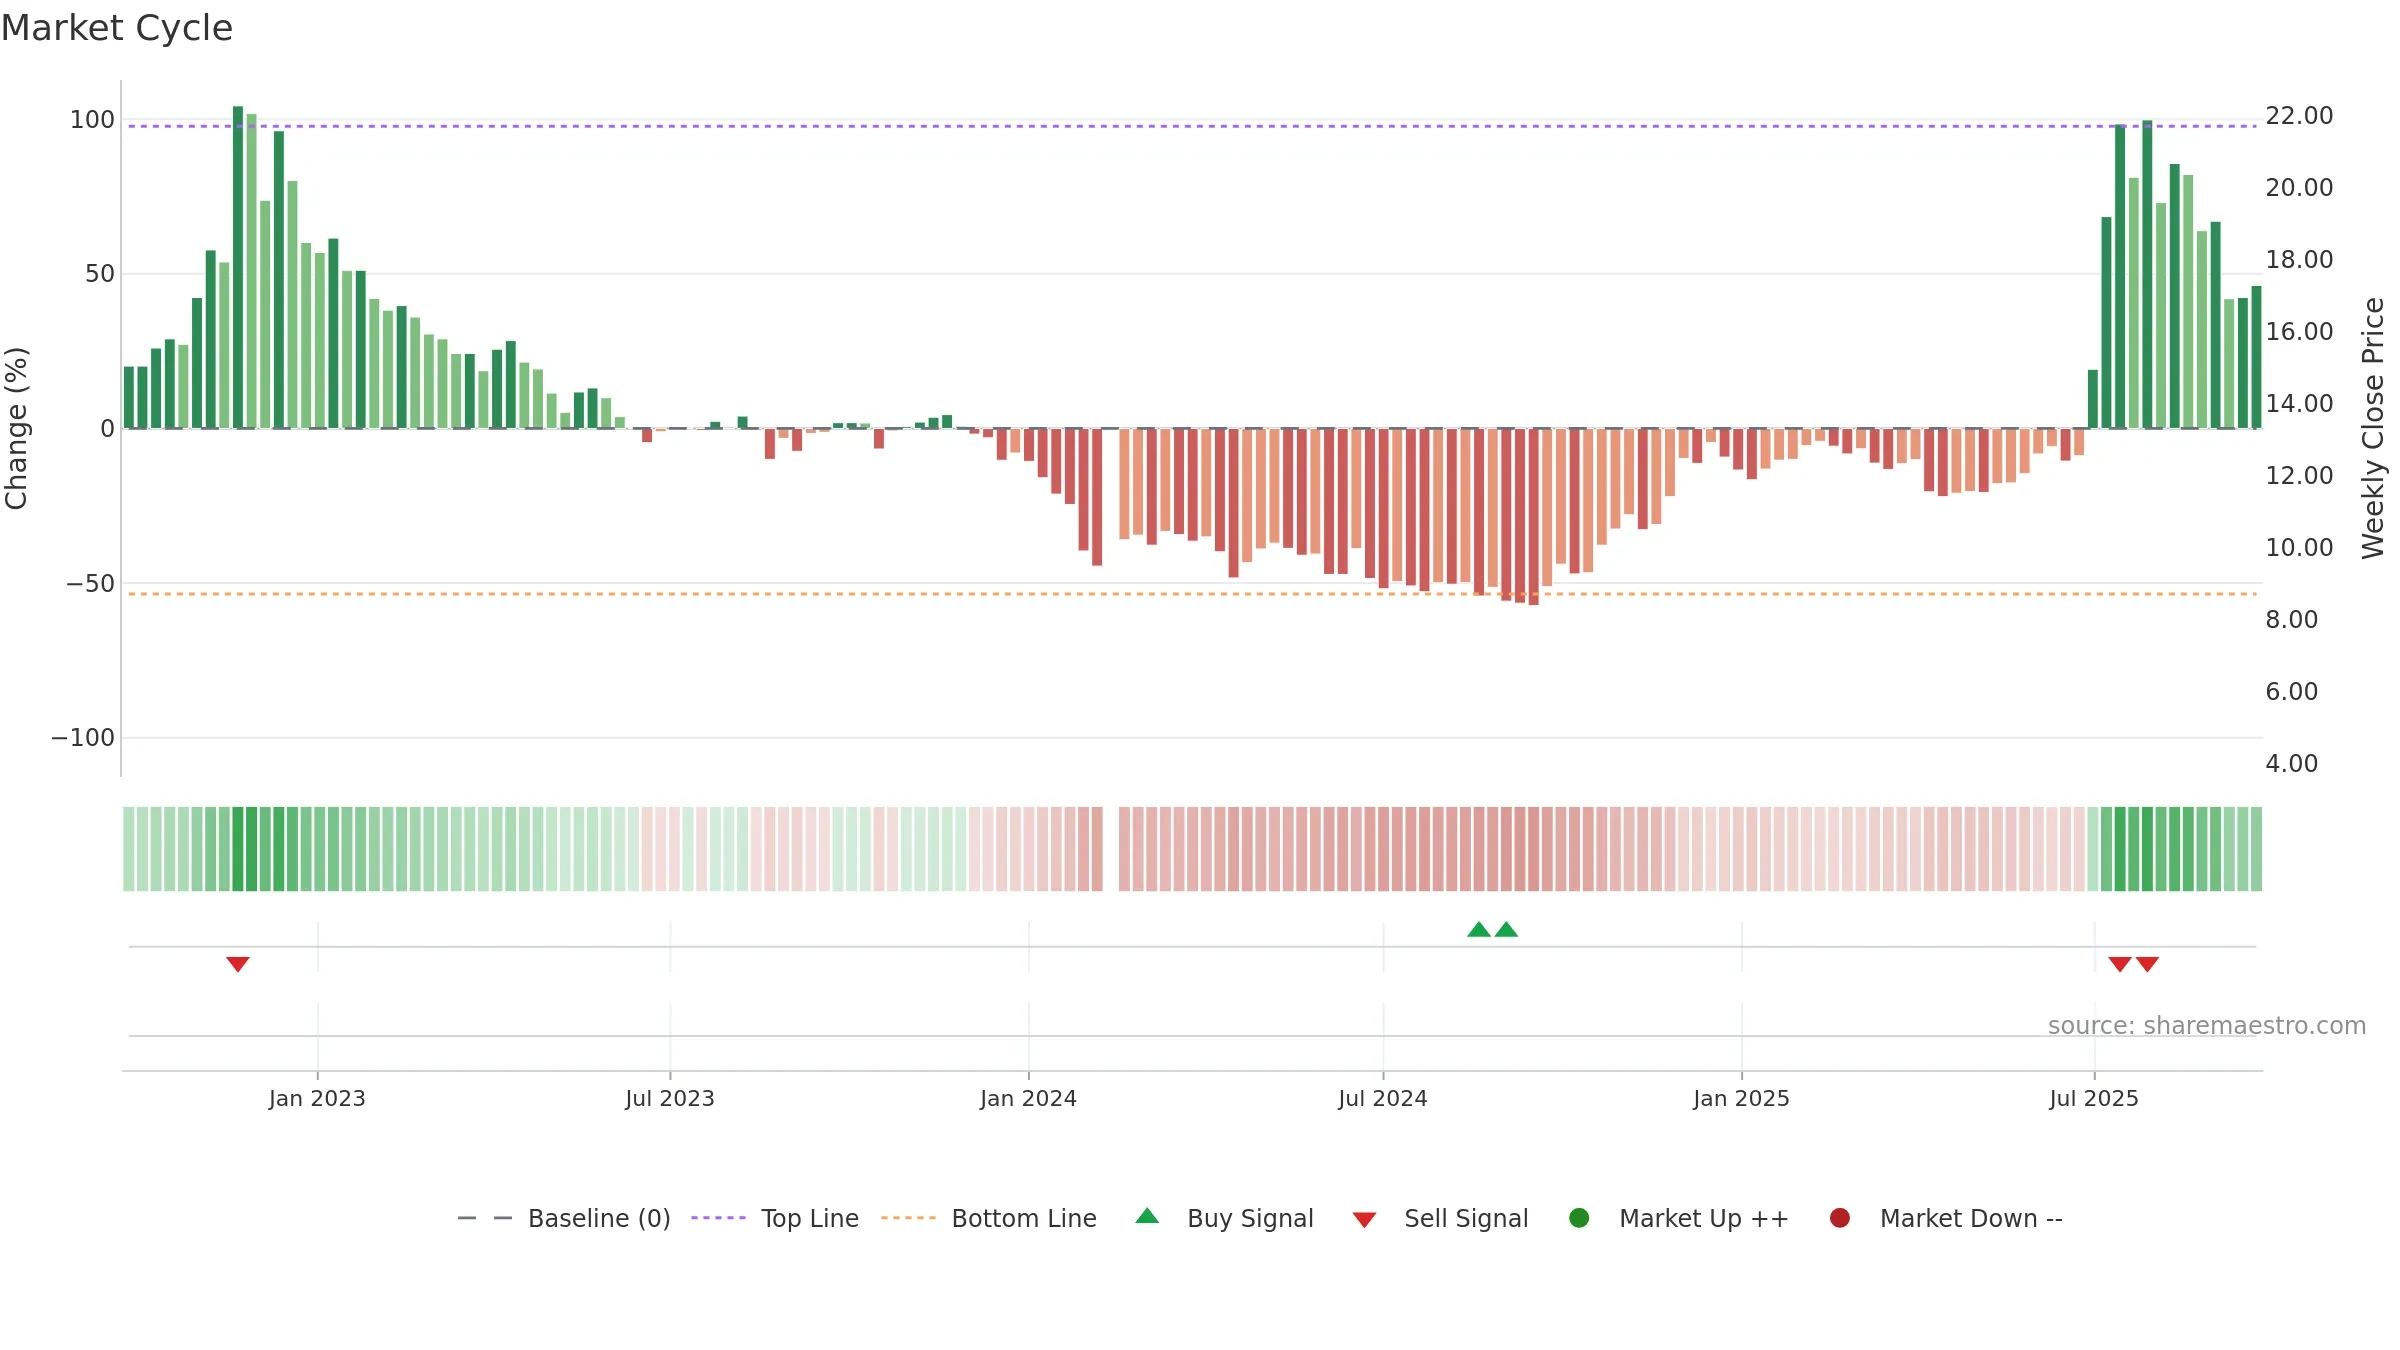Click the Buy Signal legend triangle icon
This screenshot has width=2400, height=1350.
tap(1147, 1216)
